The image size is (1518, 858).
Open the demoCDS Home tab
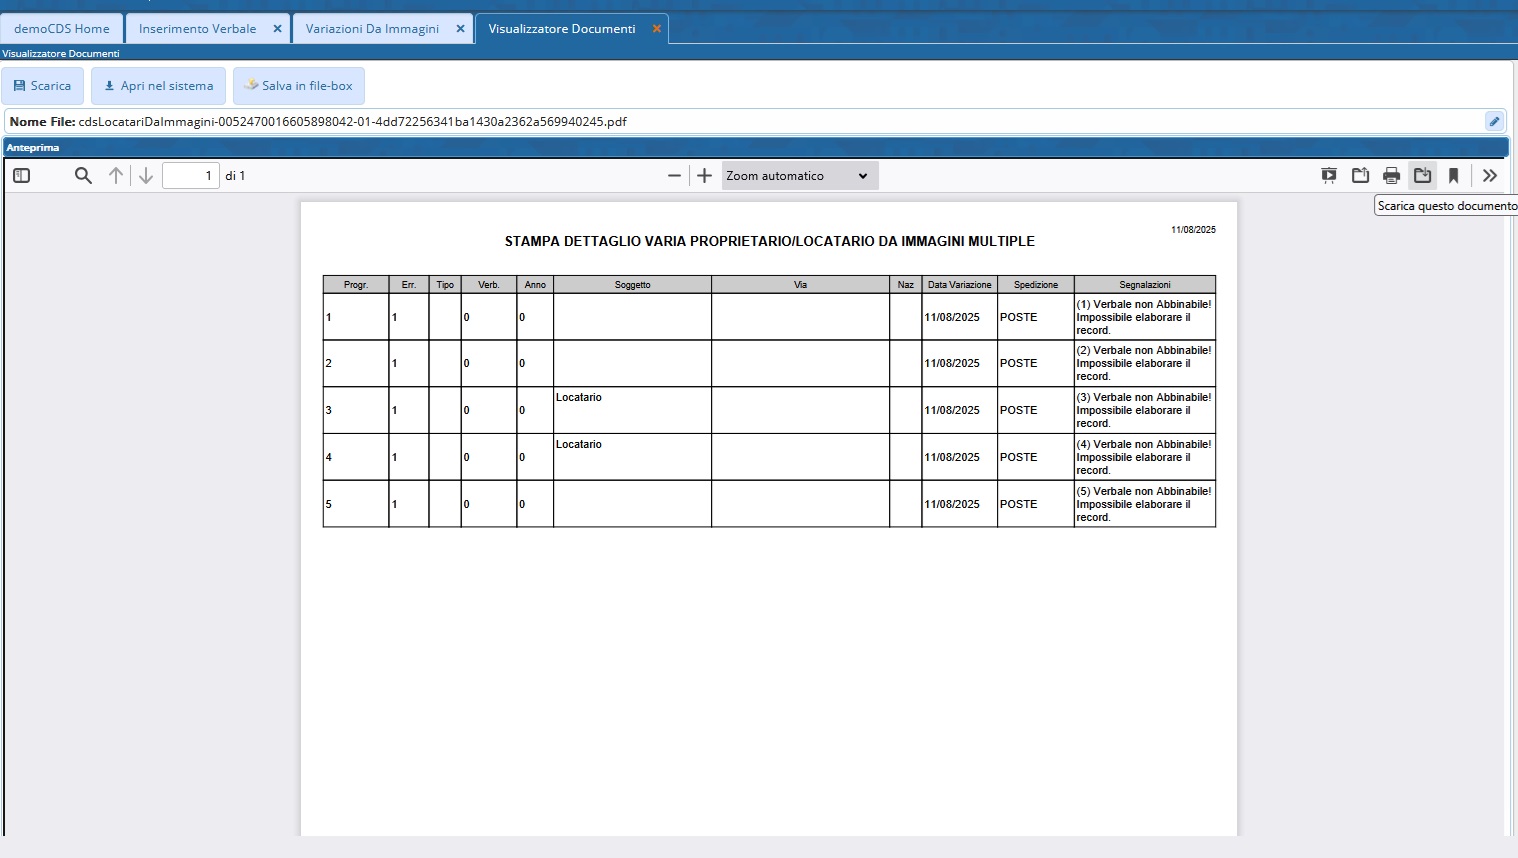62,29
